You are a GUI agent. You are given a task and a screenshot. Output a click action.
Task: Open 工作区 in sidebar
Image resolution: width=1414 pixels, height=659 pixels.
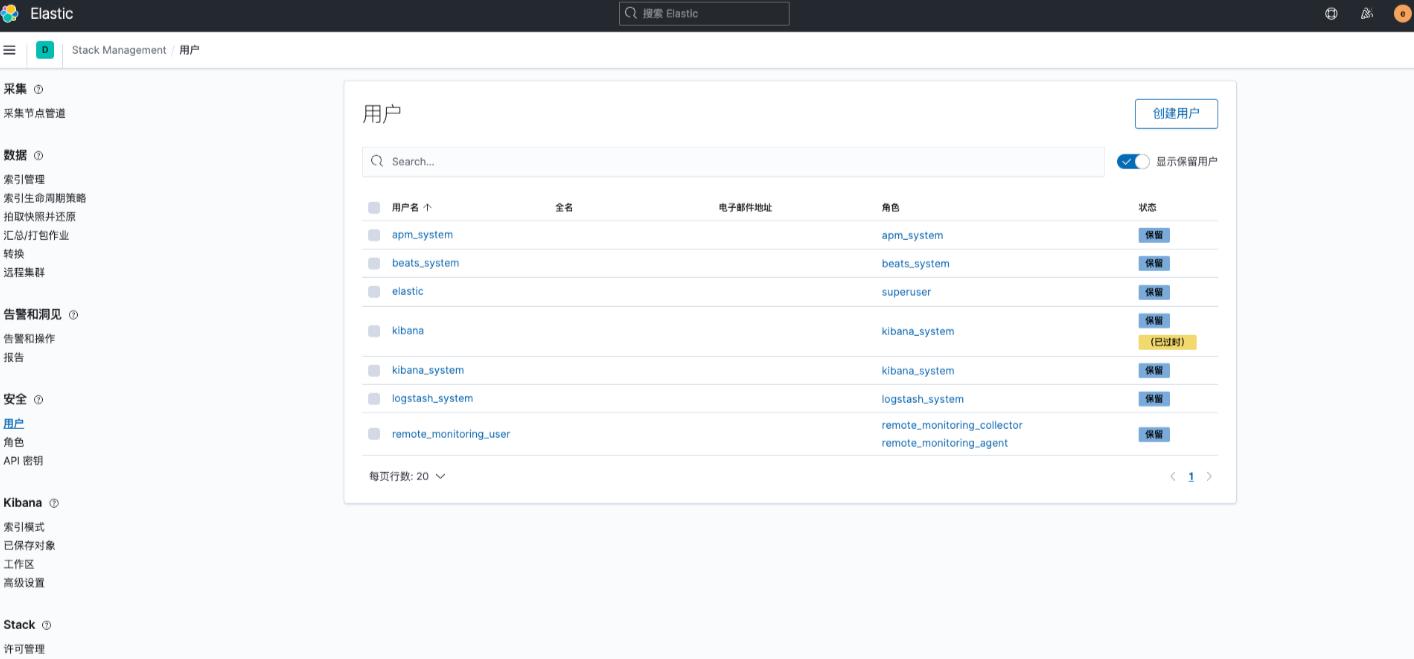tap(19, 565)
